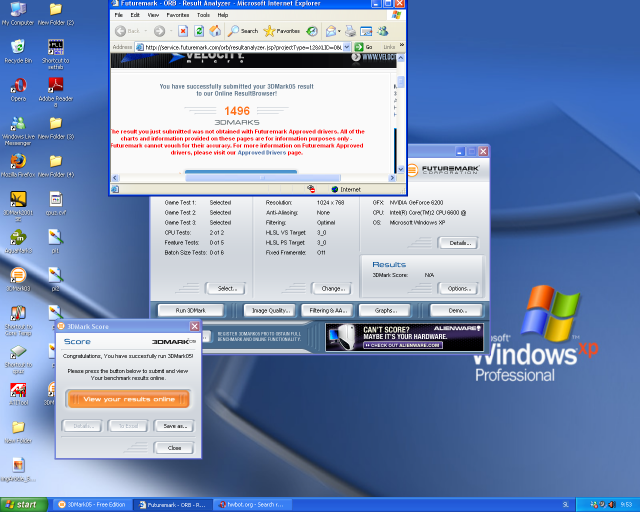Click the IE History icon
This screenshot has height=512, width=640.
click(x=312, y=31)
